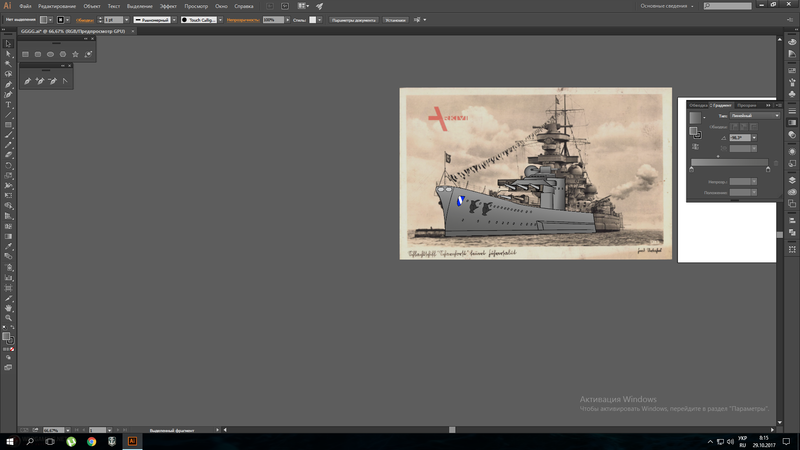Viewport: 800px width, 450px height.
Task: Open the Файл menu
Action: (x=26, y=6)
